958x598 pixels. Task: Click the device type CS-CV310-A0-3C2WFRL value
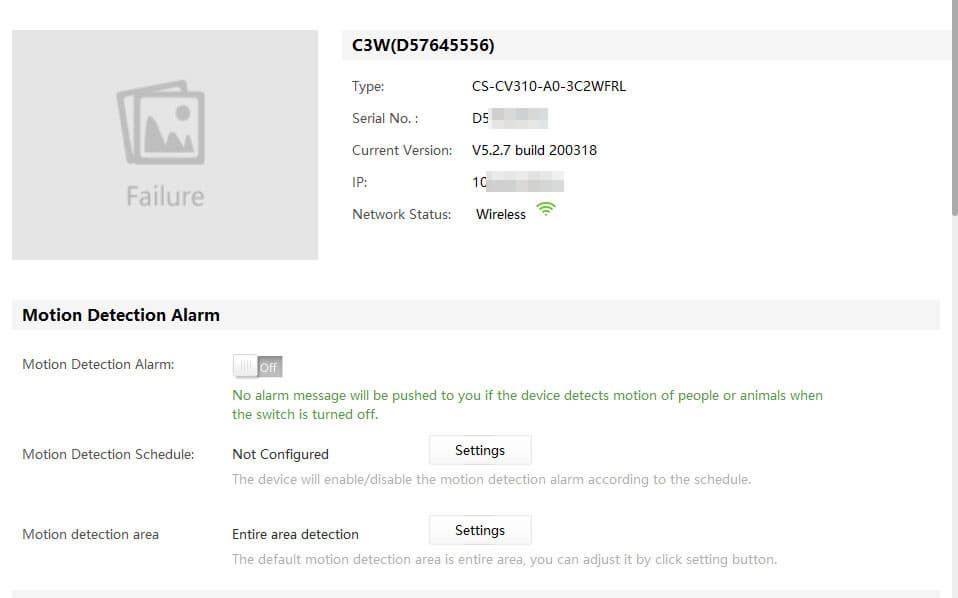(549, 86)
